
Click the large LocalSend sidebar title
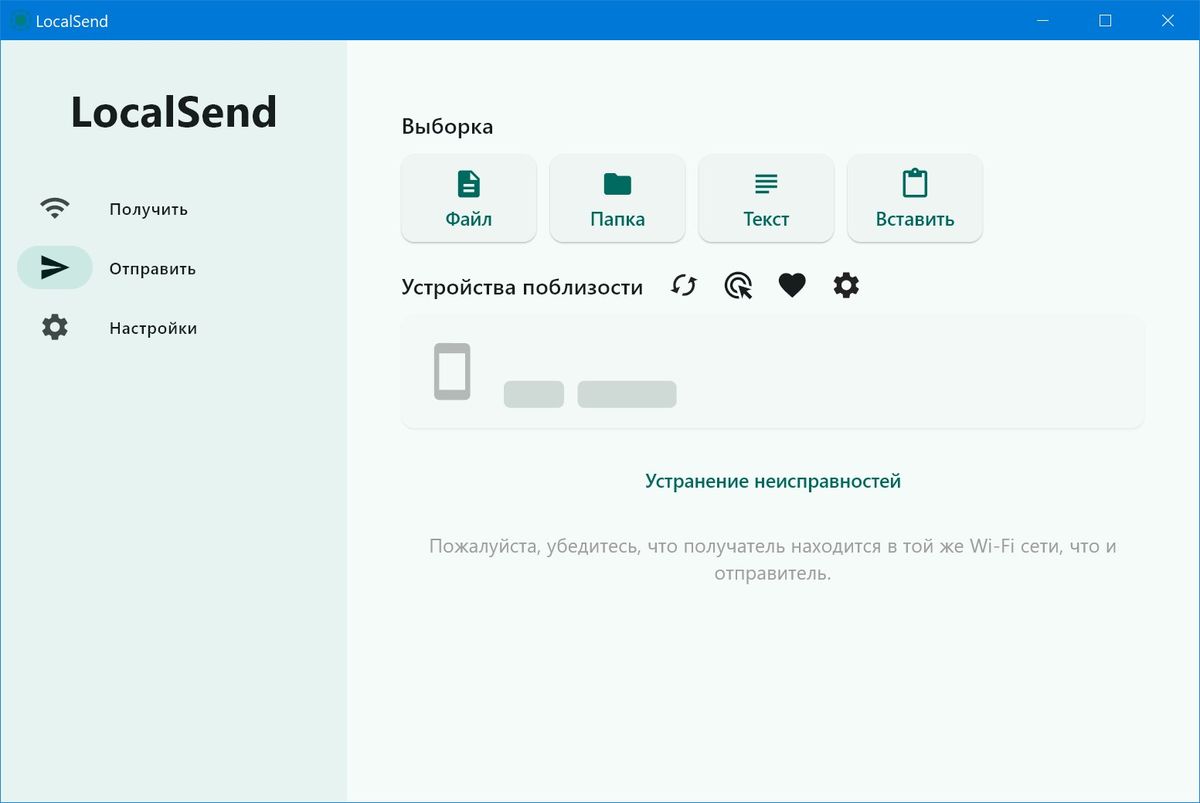174,112
